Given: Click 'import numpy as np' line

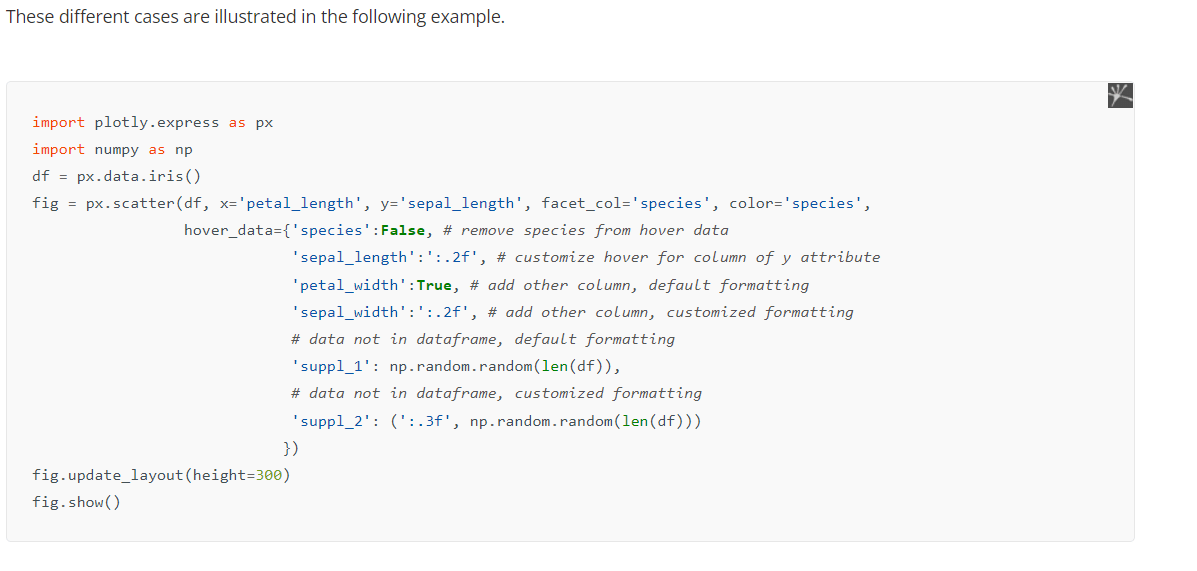Looking at the screenshot, I should tap(112, 149).
